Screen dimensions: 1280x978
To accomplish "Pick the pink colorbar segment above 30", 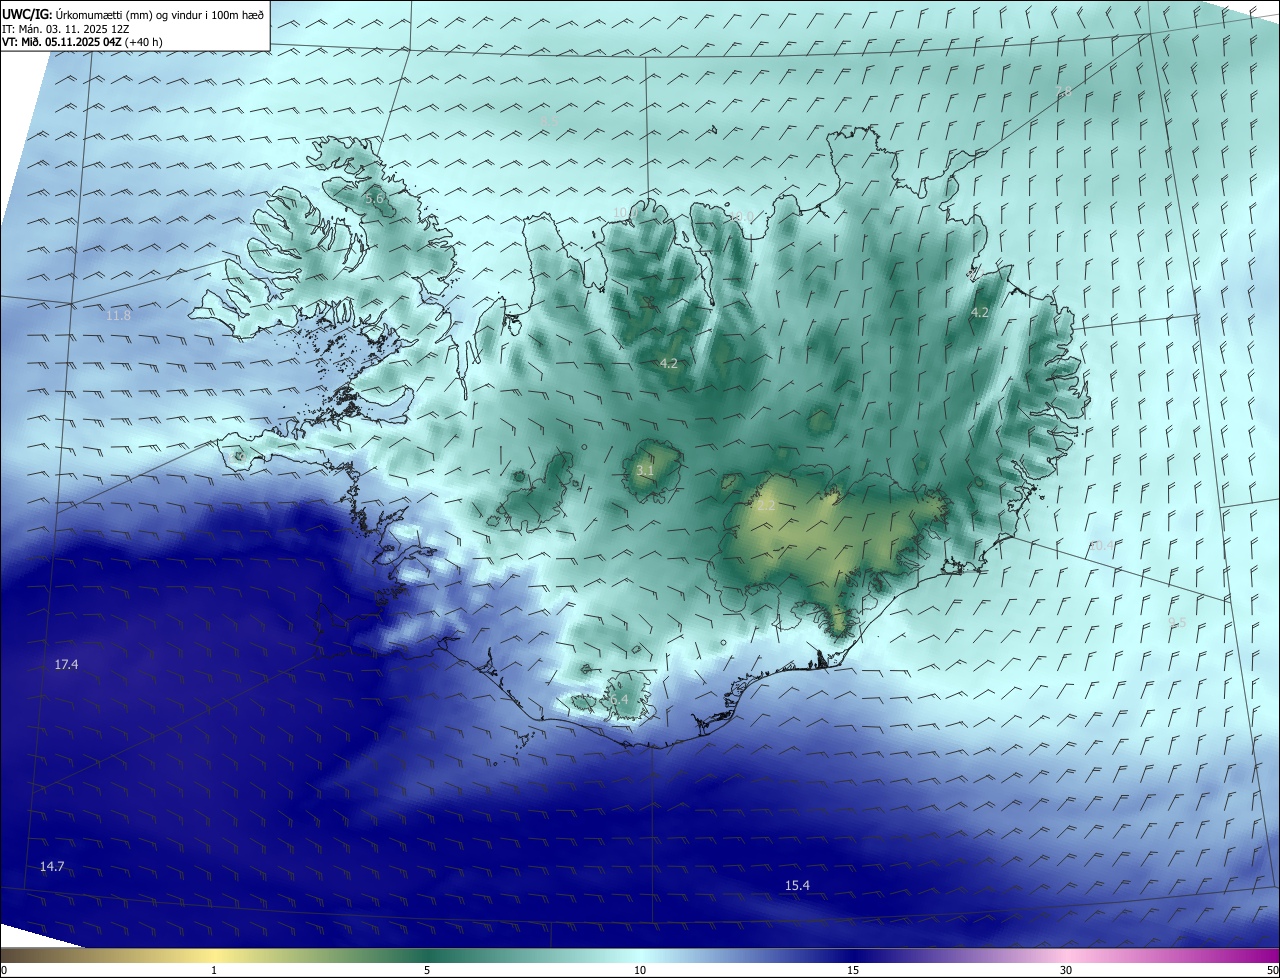I will [x=1066, y=956].
